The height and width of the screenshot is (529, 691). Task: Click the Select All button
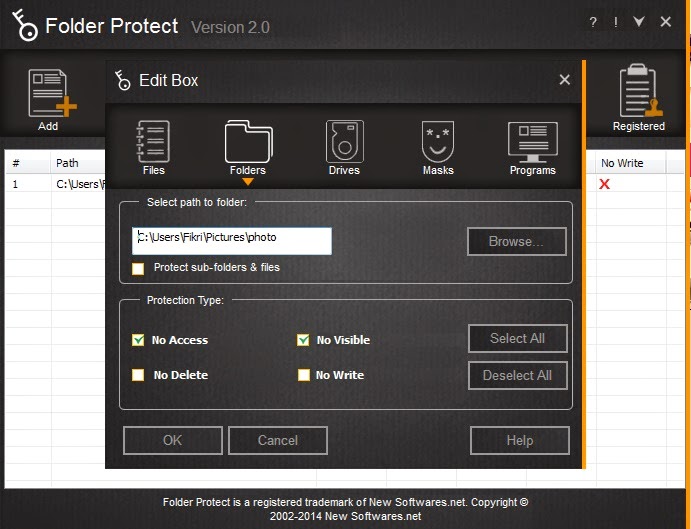517,338
